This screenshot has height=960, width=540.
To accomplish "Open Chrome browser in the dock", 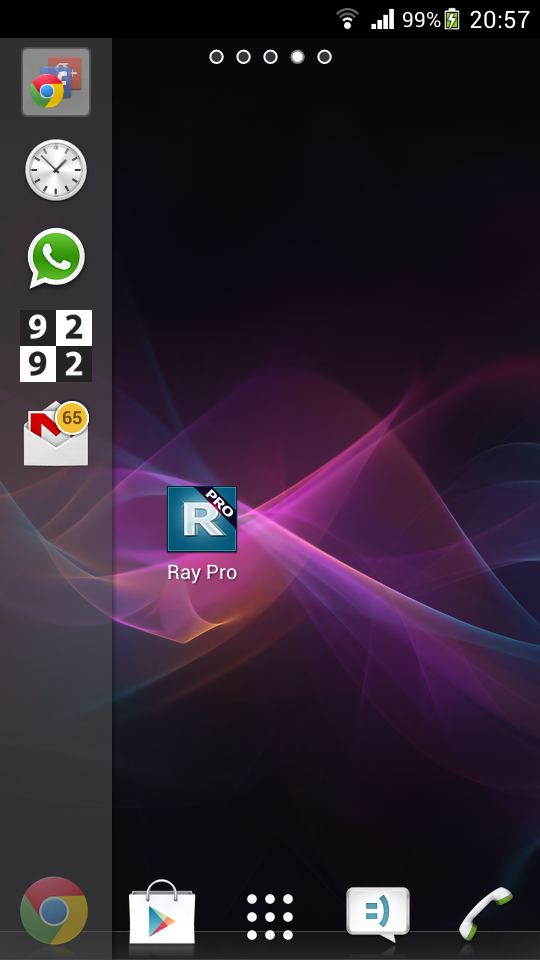I will pyautogui.click(x=54, y=910).
